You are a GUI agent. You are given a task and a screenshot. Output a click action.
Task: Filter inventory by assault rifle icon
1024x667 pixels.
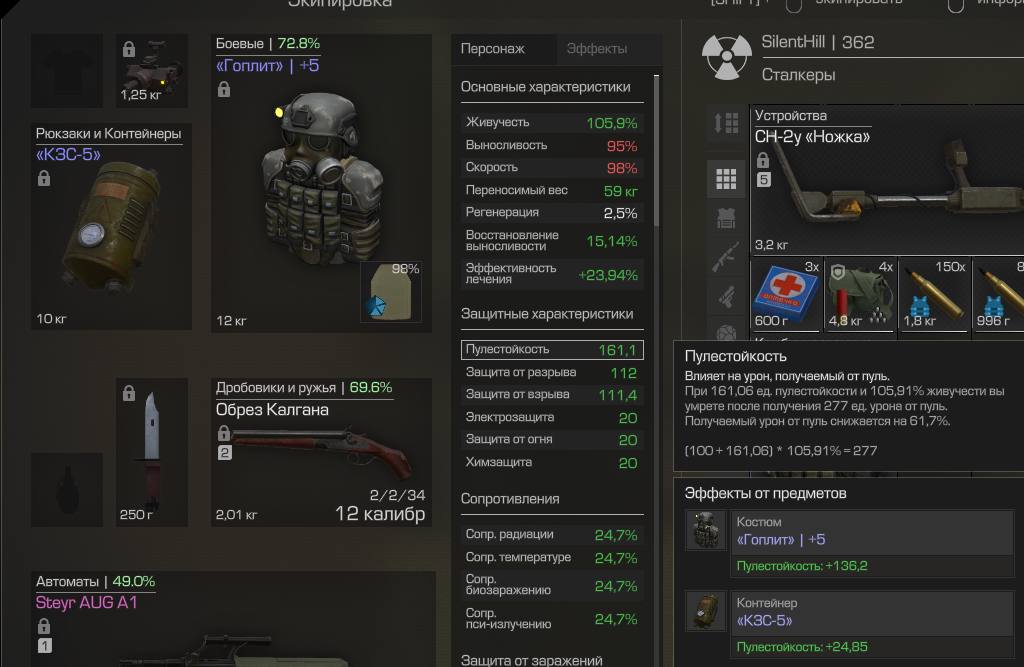726,257
